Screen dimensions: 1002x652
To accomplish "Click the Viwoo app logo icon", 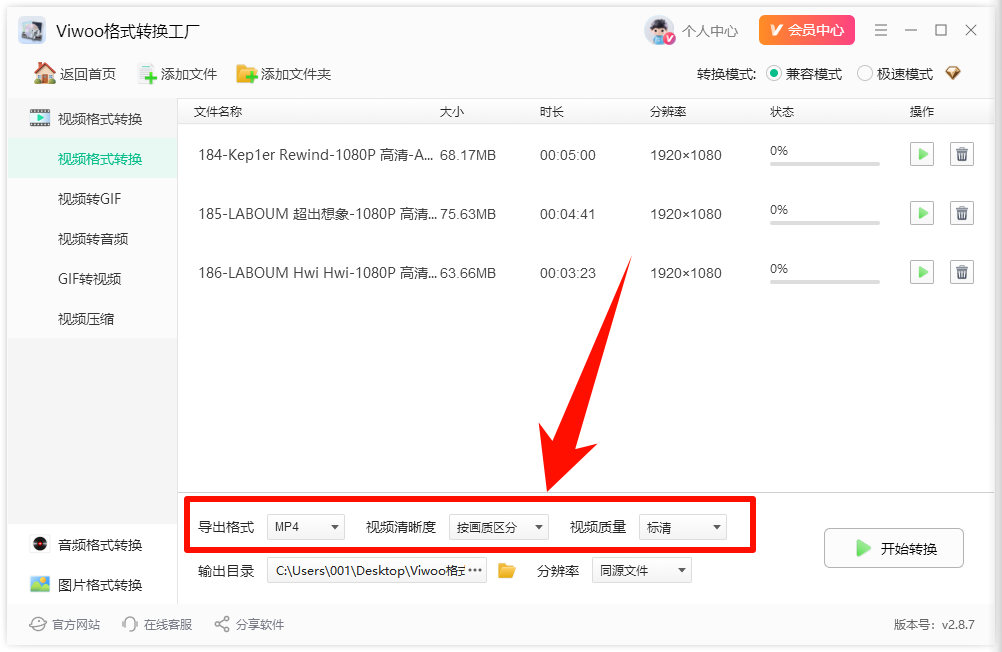I will click(x=32, y=30).
